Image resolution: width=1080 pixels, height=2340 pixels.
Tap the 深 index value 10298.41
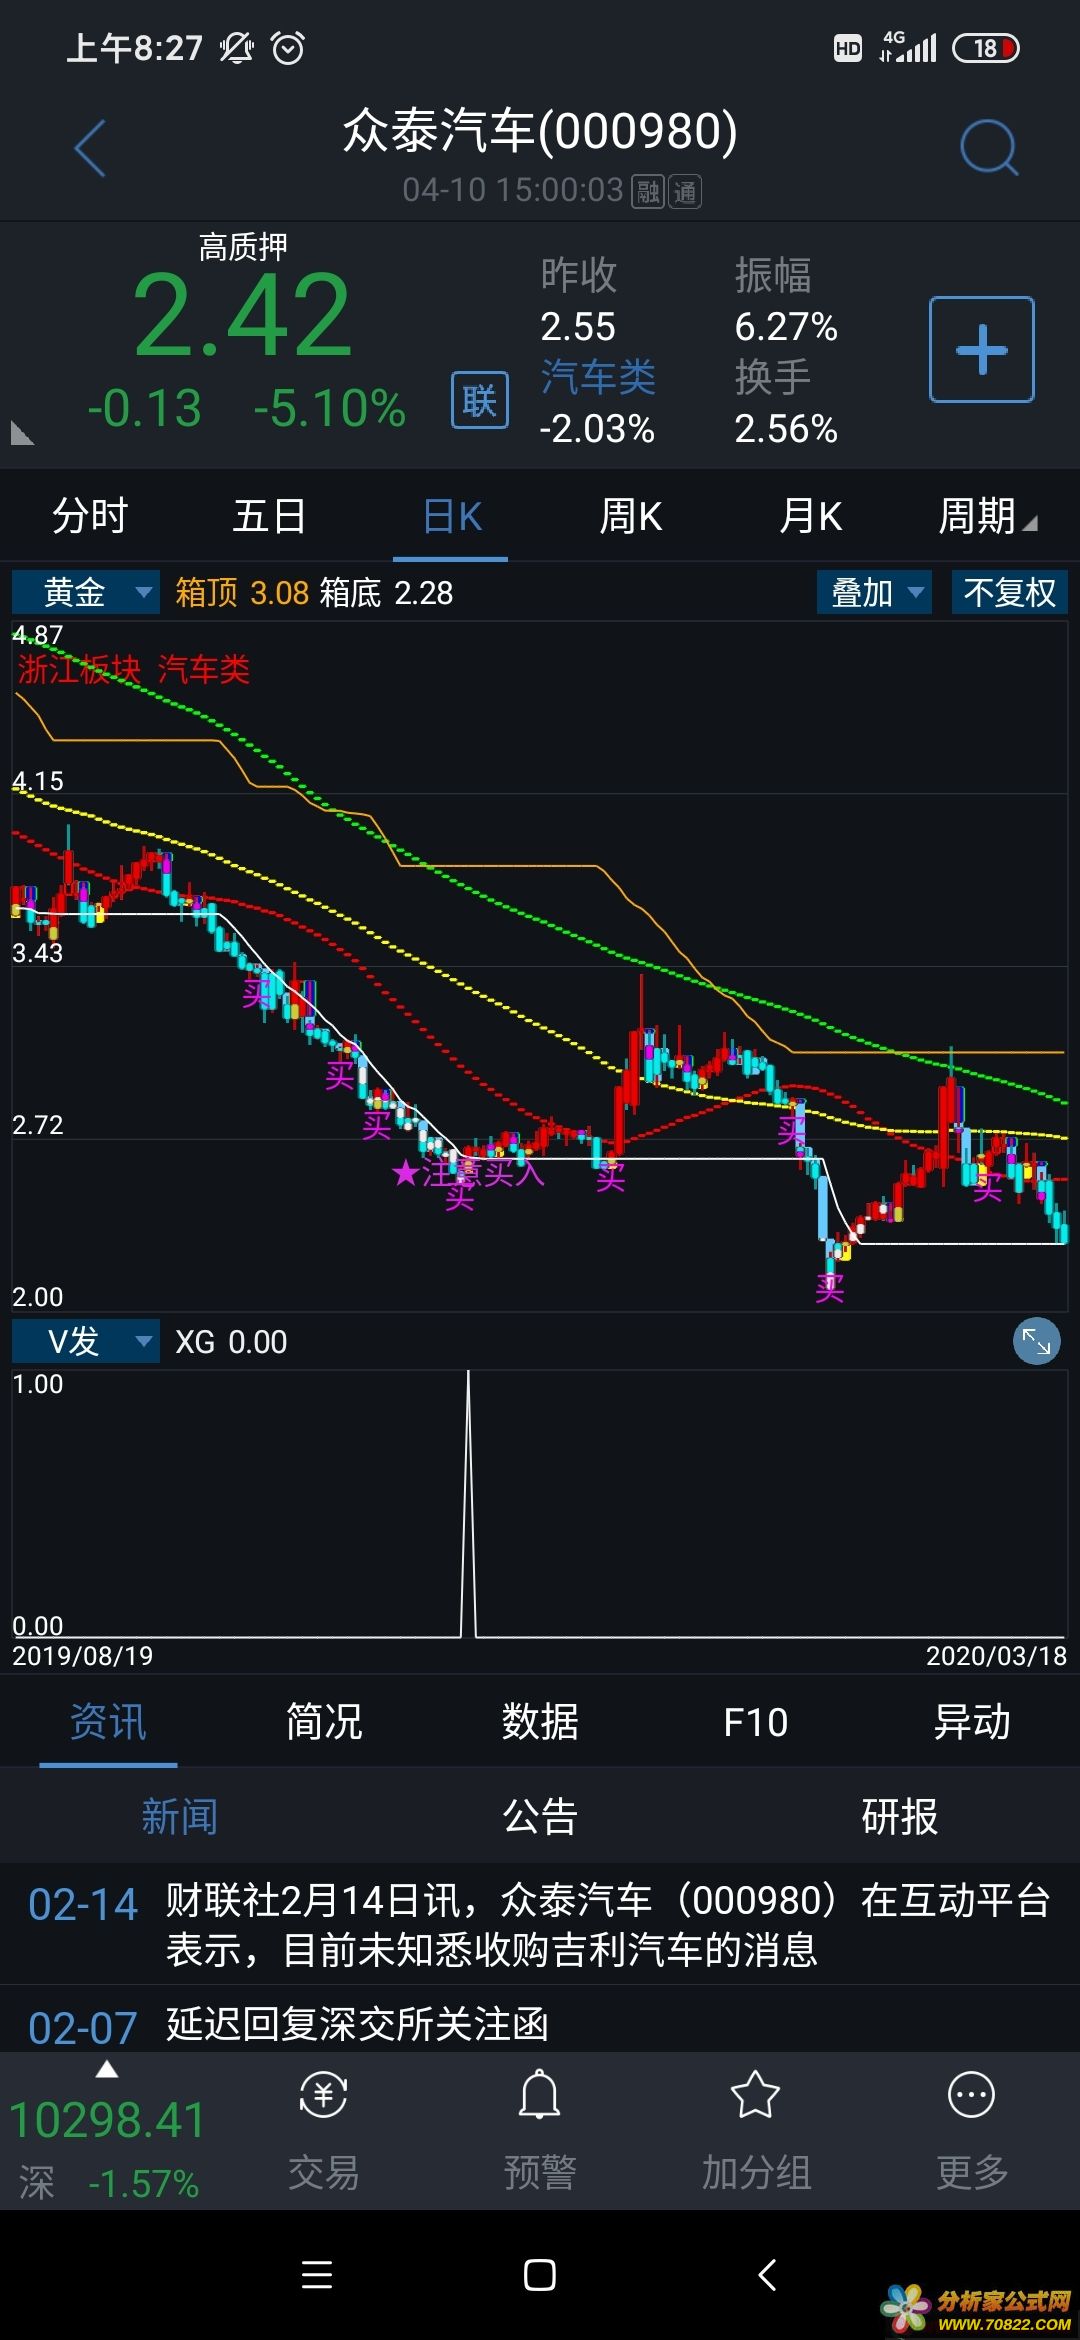click(107, 2121)
